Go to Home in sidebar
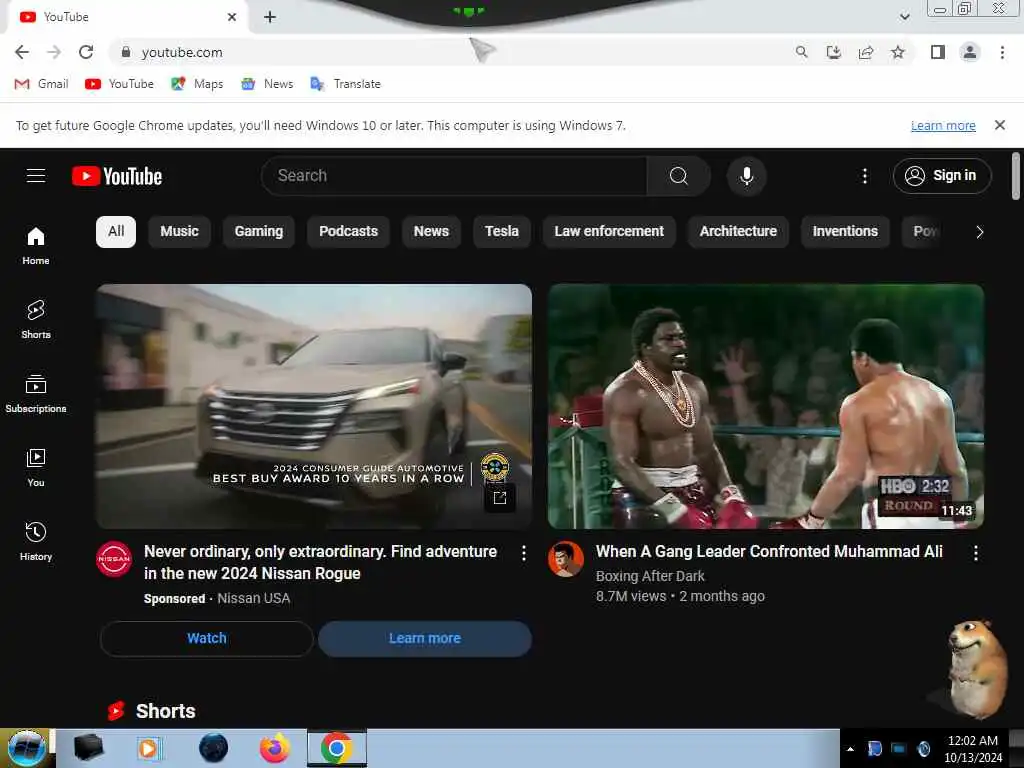This screenshot has height=768, width=1024. pos(36,246)
